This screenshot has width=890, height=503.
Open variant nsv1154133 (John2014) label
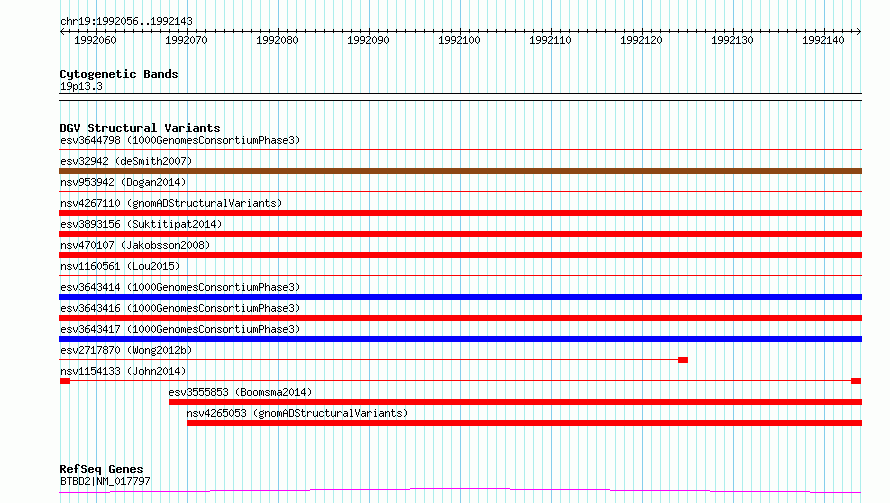[123, 371]
